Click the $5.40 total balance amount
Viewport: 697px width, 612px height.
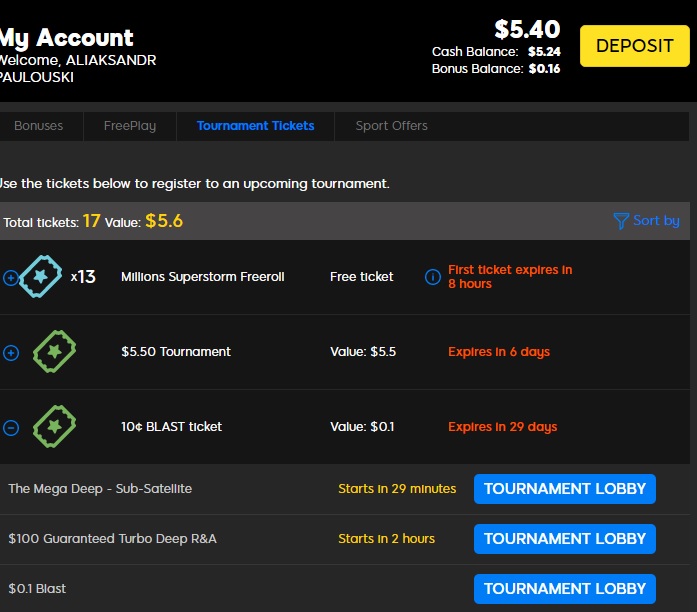click(x=527, y=29)
